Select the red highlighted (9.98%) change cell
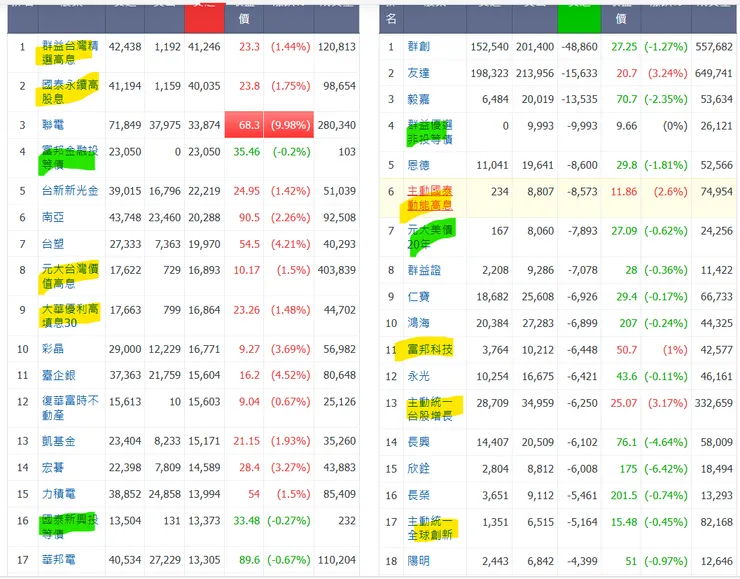Image resolution: width=740 pixels, height=579 pixels. pos(288,125)
